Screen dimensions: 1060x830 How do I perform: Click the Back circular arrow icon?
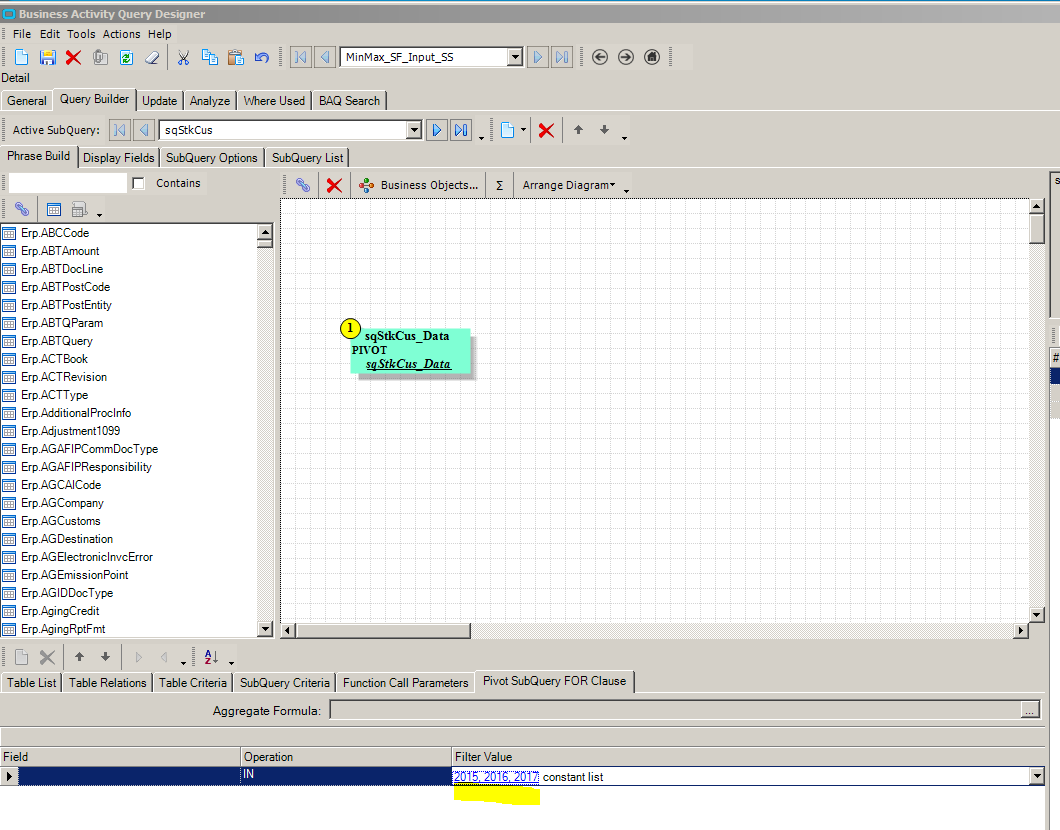point(600,57)
